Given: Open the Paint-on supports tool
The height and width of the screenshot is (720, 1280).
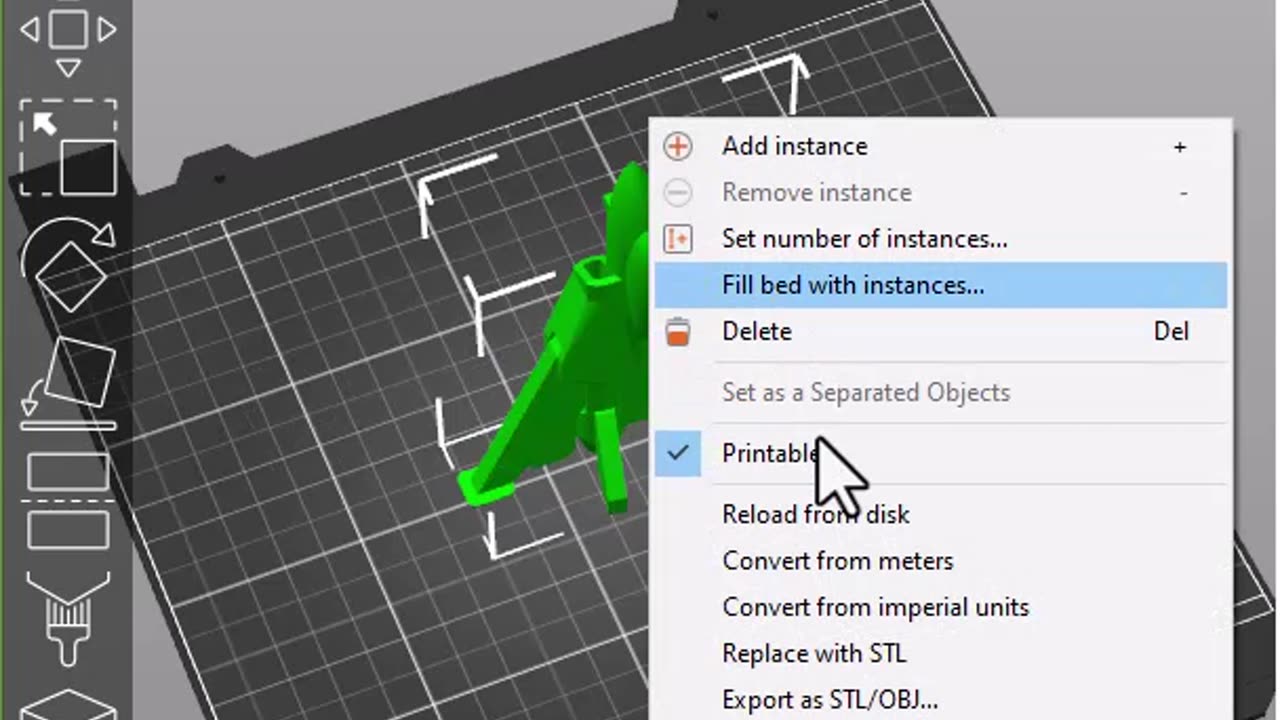Looking at the screenshot, I should [68, 618].
